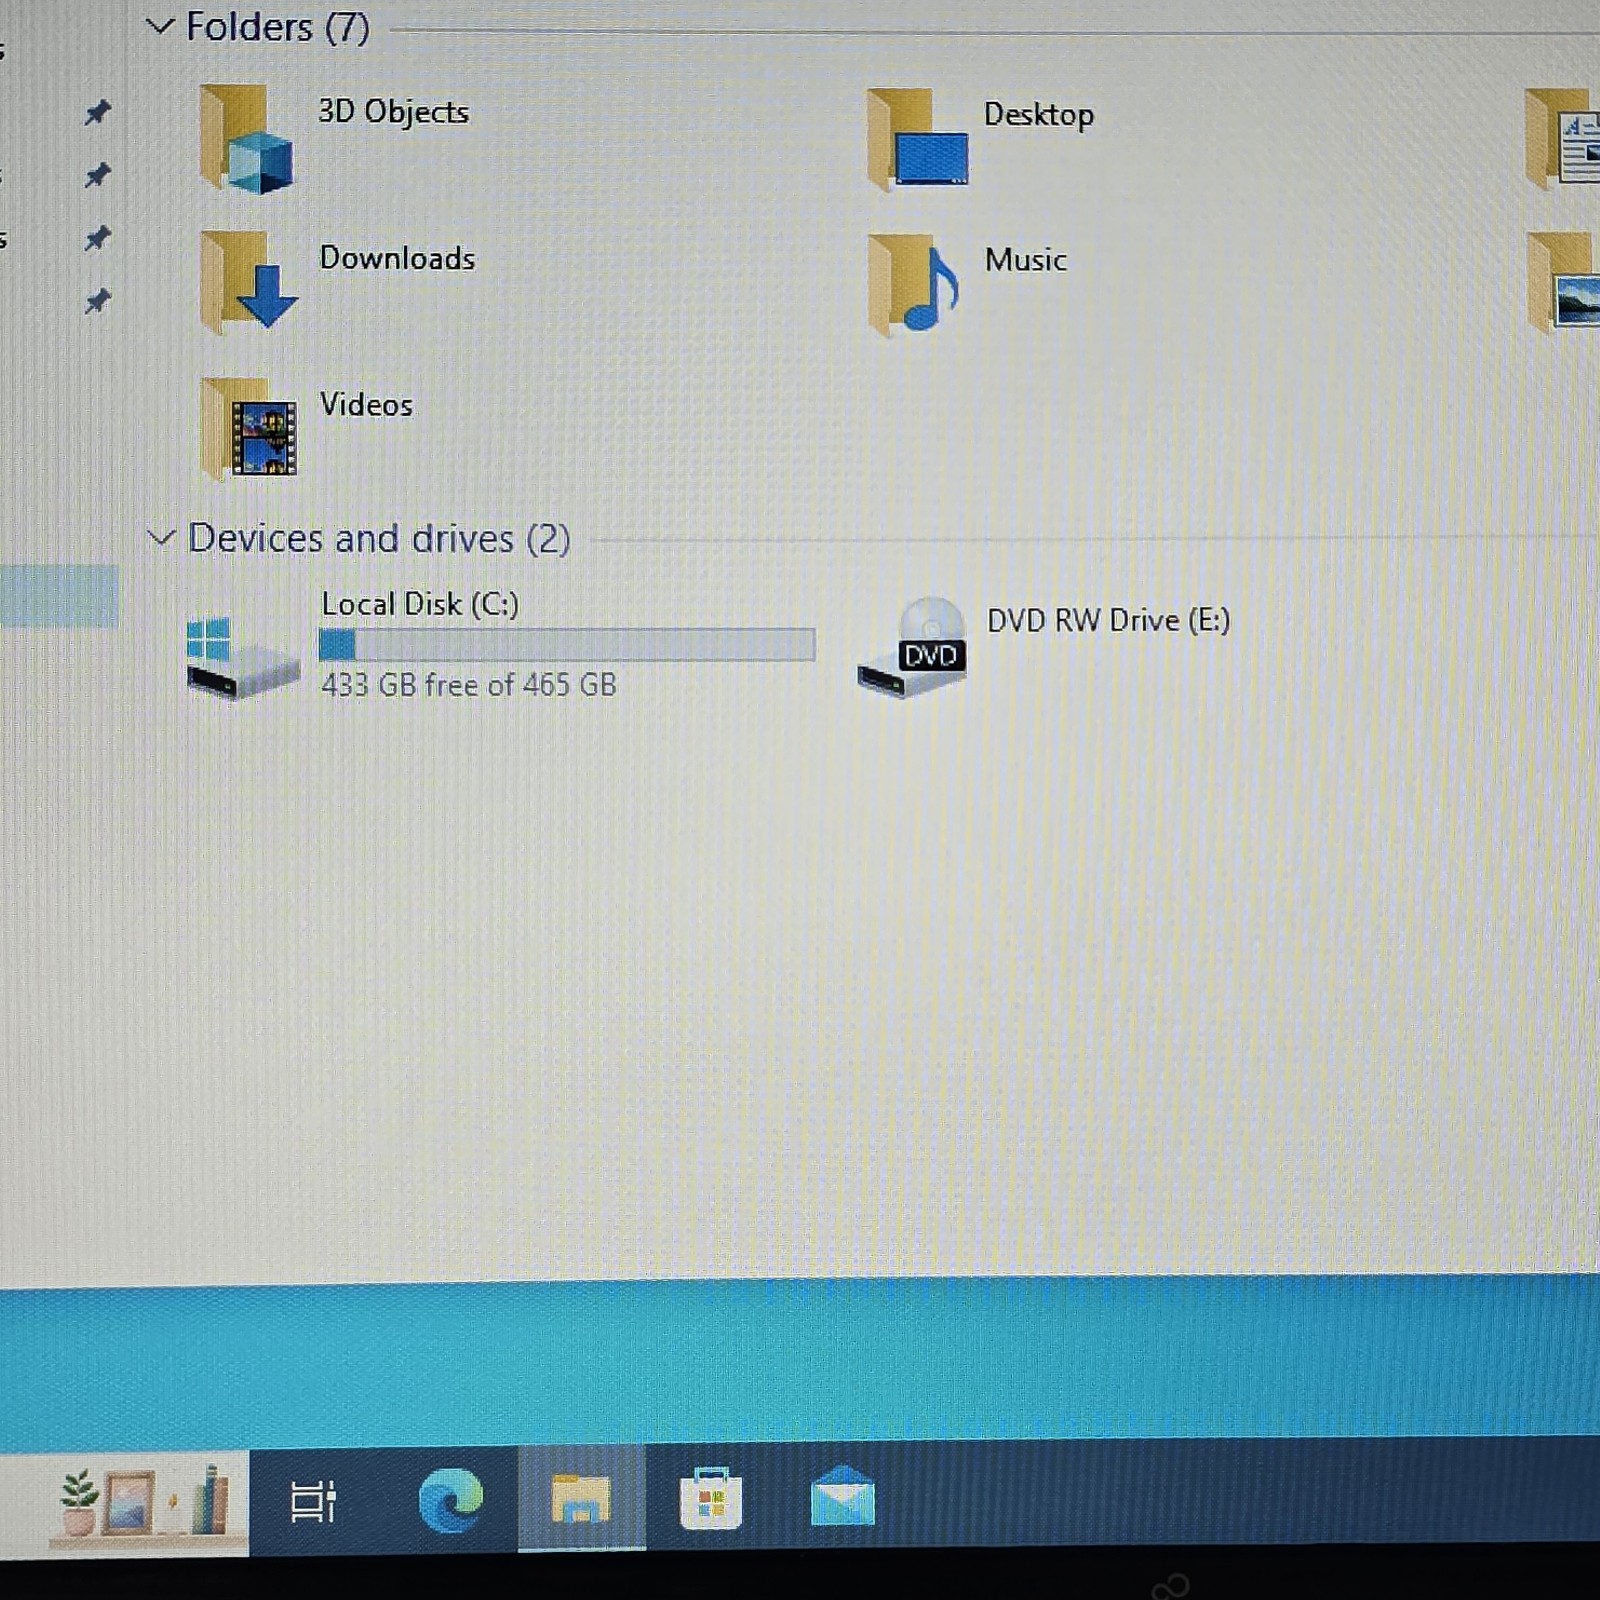Image resolution: width=1600 pixels, height=1600 pixels.
Task: Open the 3D Objects folder icon
Action: (246, 138)
